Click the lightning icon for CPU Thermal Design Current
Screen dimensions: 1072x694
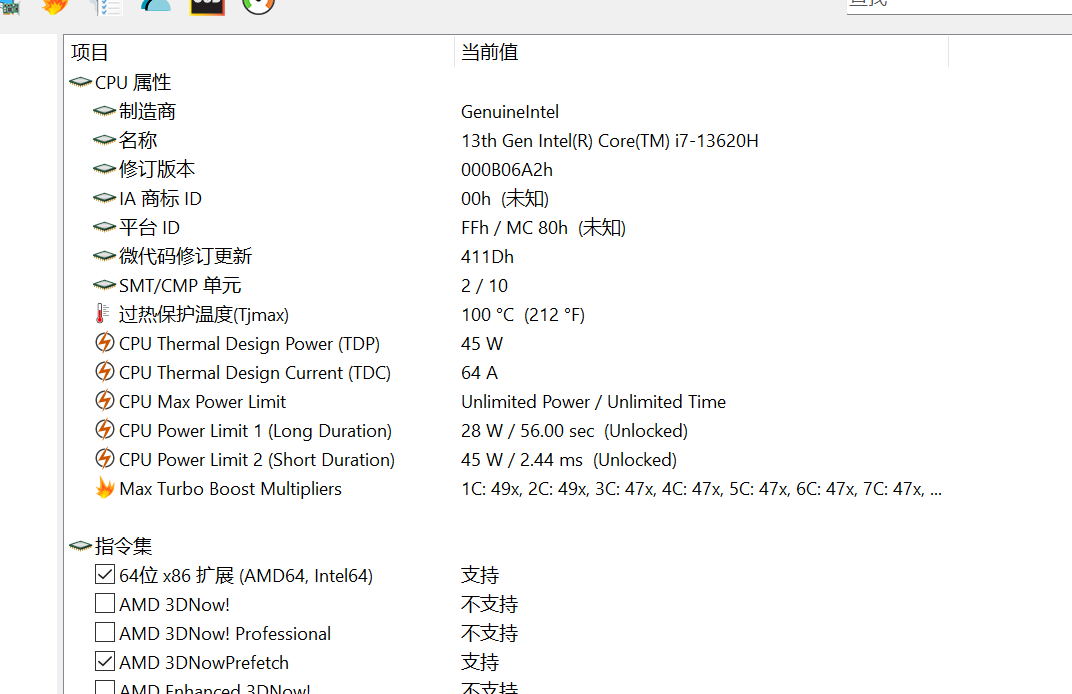pos(105,371)
